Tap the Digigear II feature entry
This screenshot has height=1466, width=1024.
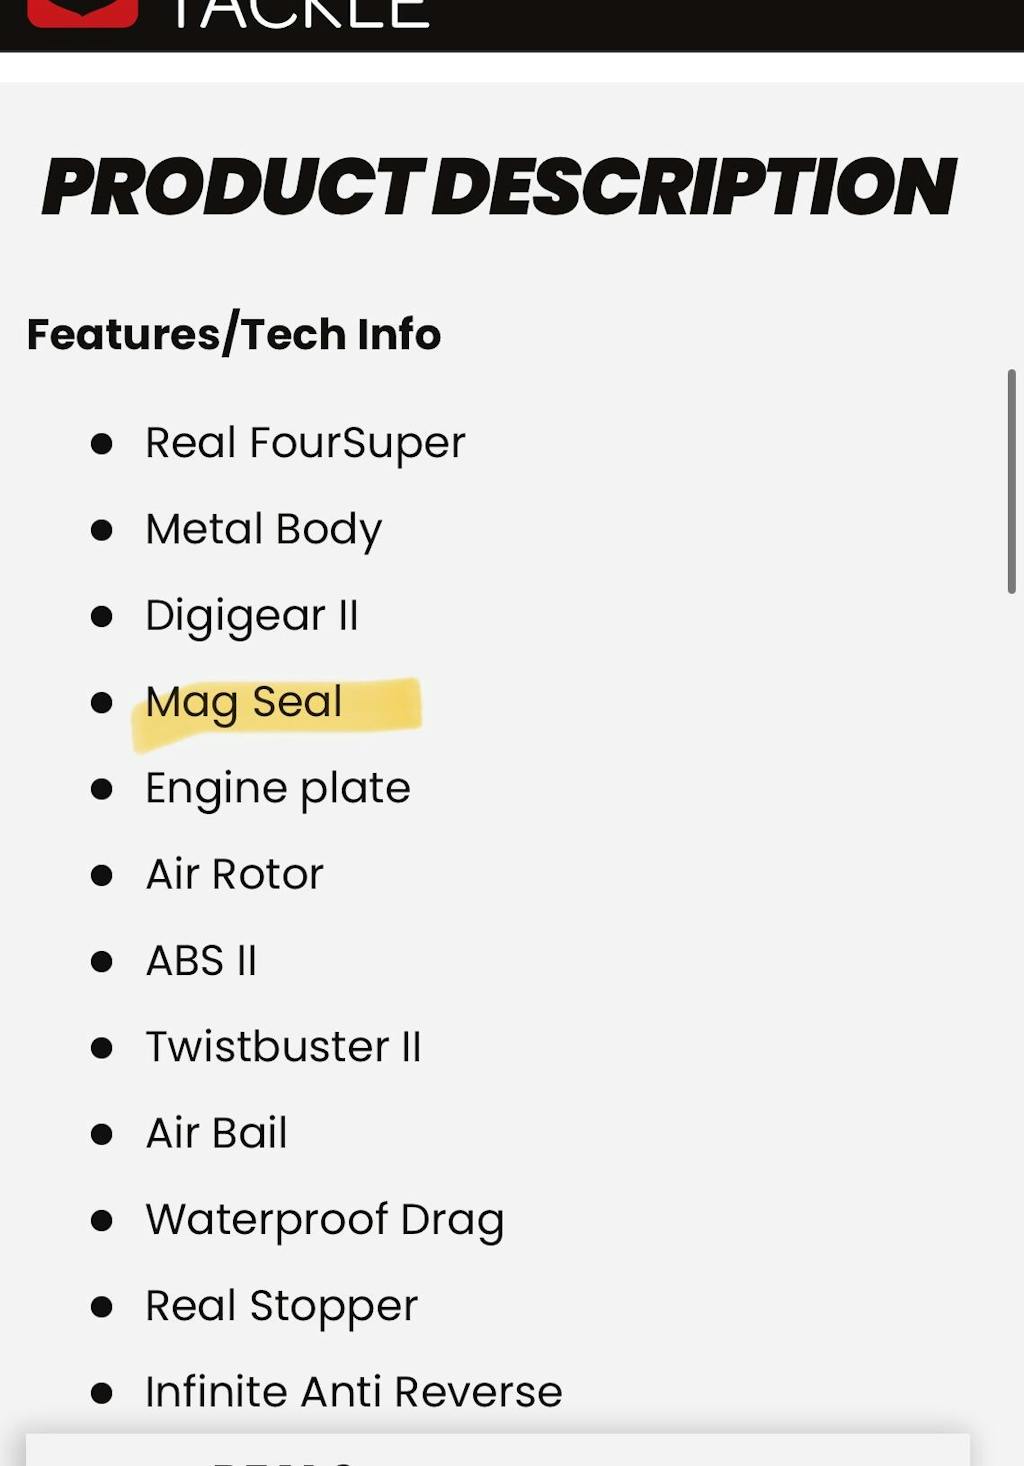coord(252,615)
